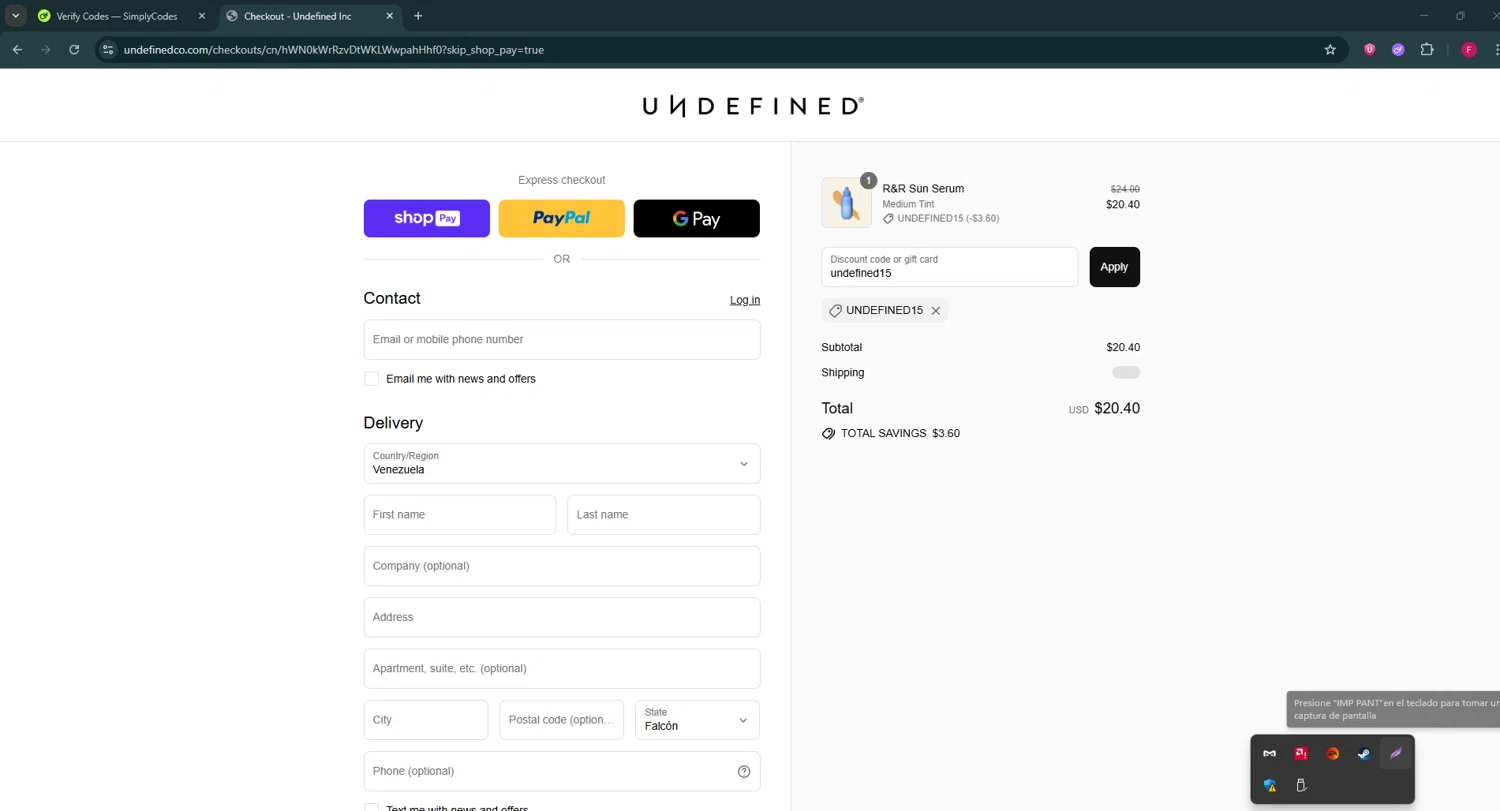Click the Medium Tint variant text
Screen dimensions: 1500x811
(908, 204)
